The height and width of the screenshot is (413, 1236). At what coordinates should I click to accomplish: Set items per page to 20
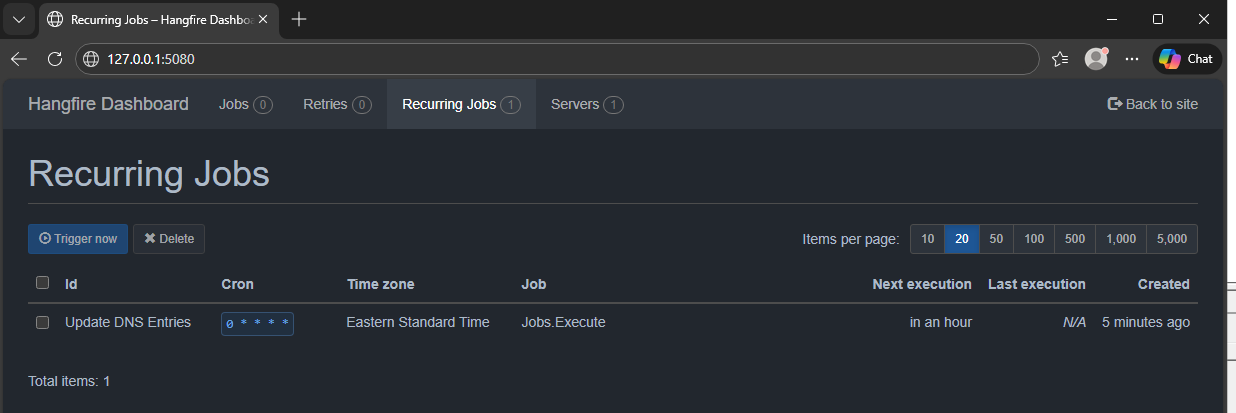962,239
